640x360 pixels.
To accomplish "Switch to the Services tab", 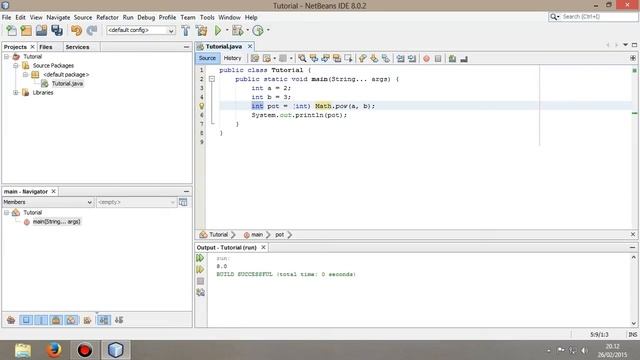I will (77, 47).
